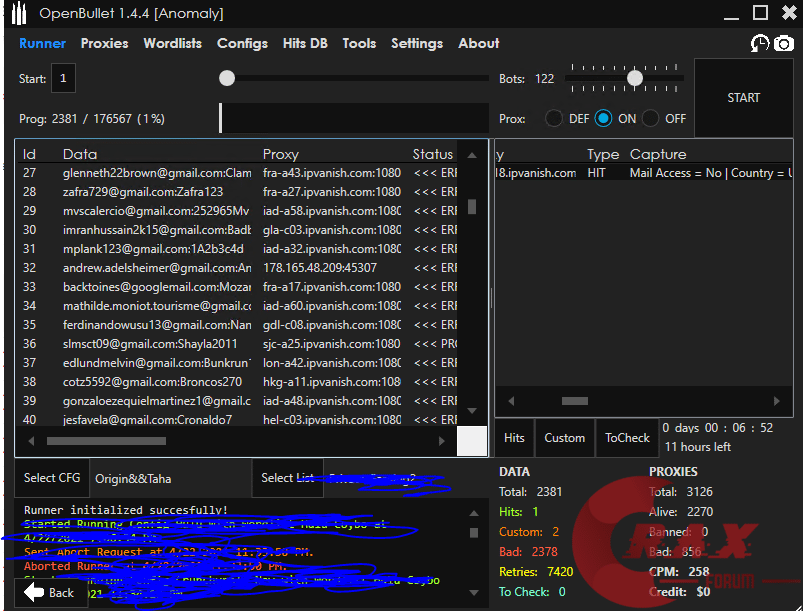Click the clock history icon near the camera

click(x=760, y=43)
